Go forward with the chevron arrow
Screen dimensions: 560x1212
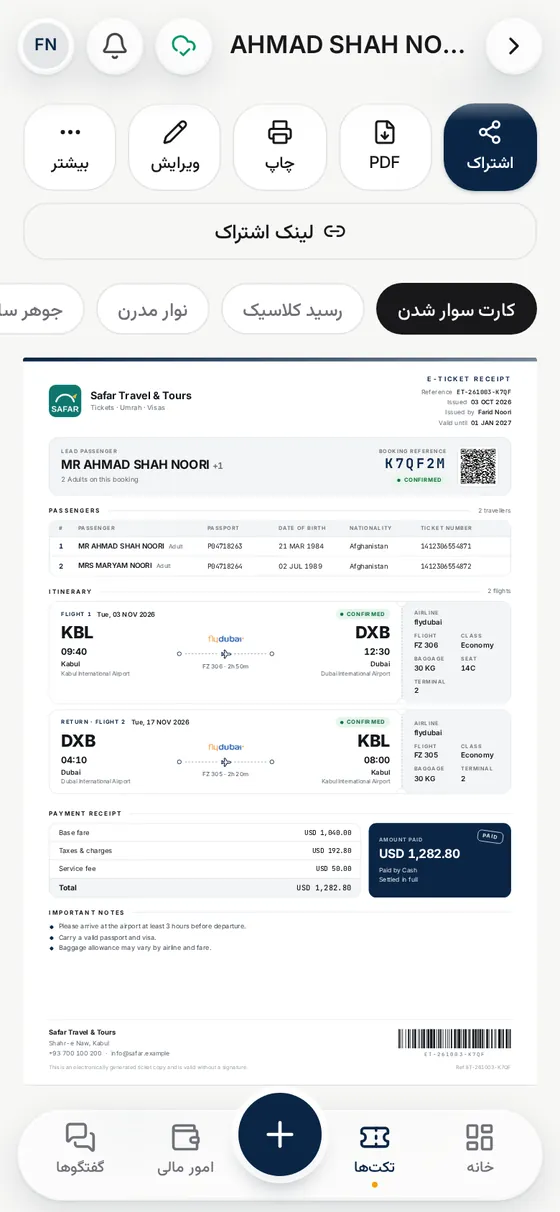click(514, 46)
